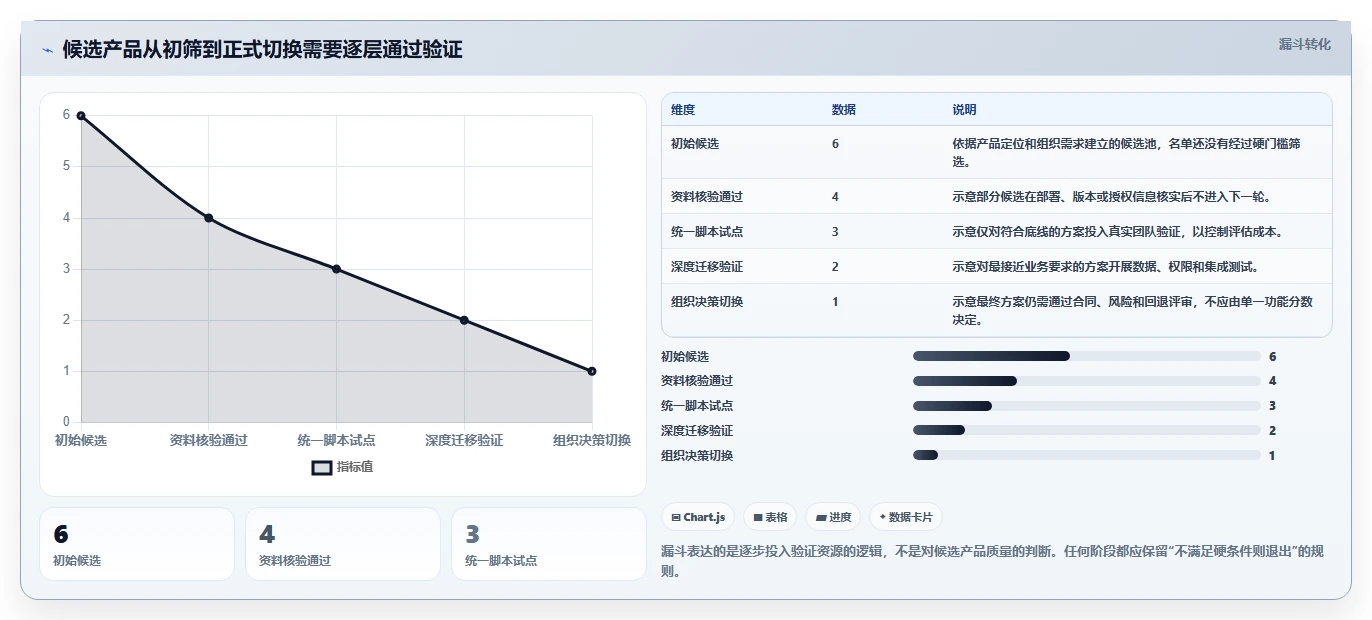Click the 资料核验通过 progress bar
Screen dimensions: 1372x620
[1087, 381]
